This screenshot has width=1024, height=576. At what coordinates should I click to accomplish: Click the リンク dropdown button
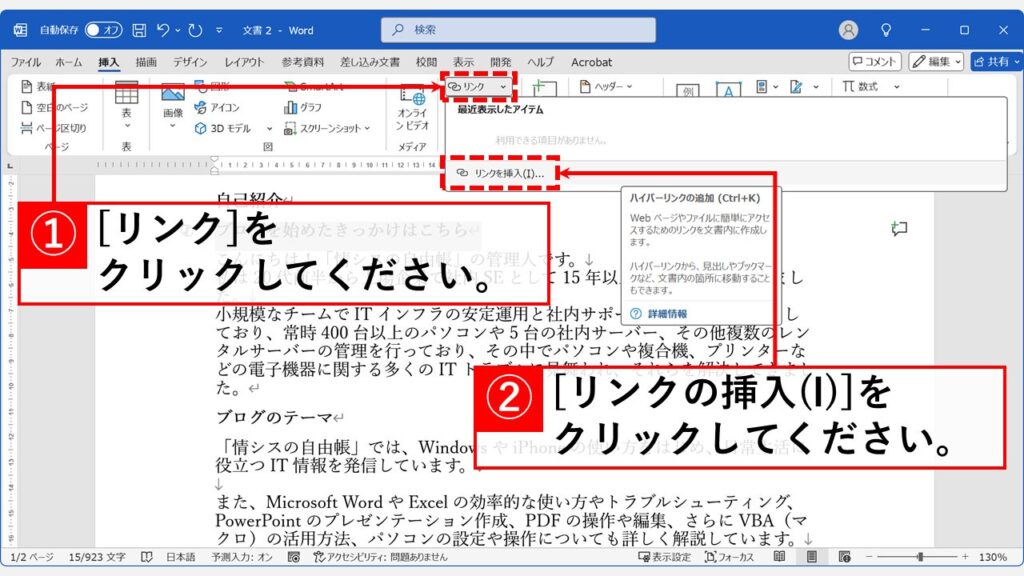click(477, 86)
